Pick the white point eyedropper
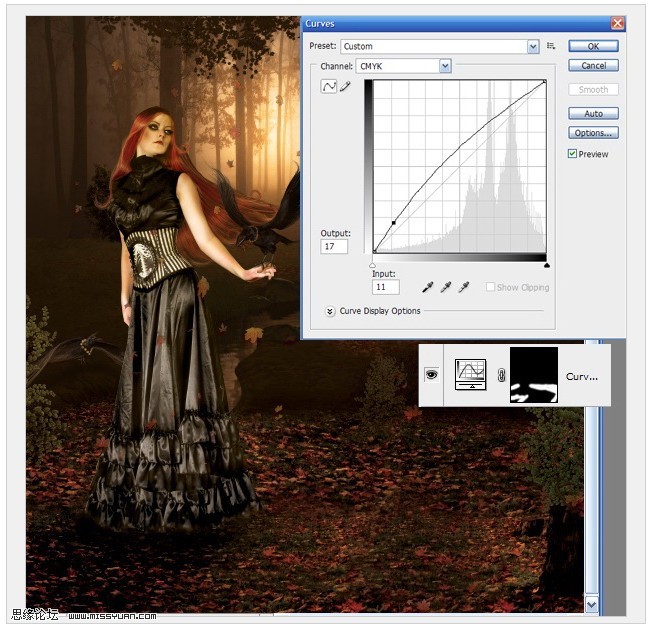Image resolution: width=652 pixels, height=630 pixels. [x=464, y=287]
